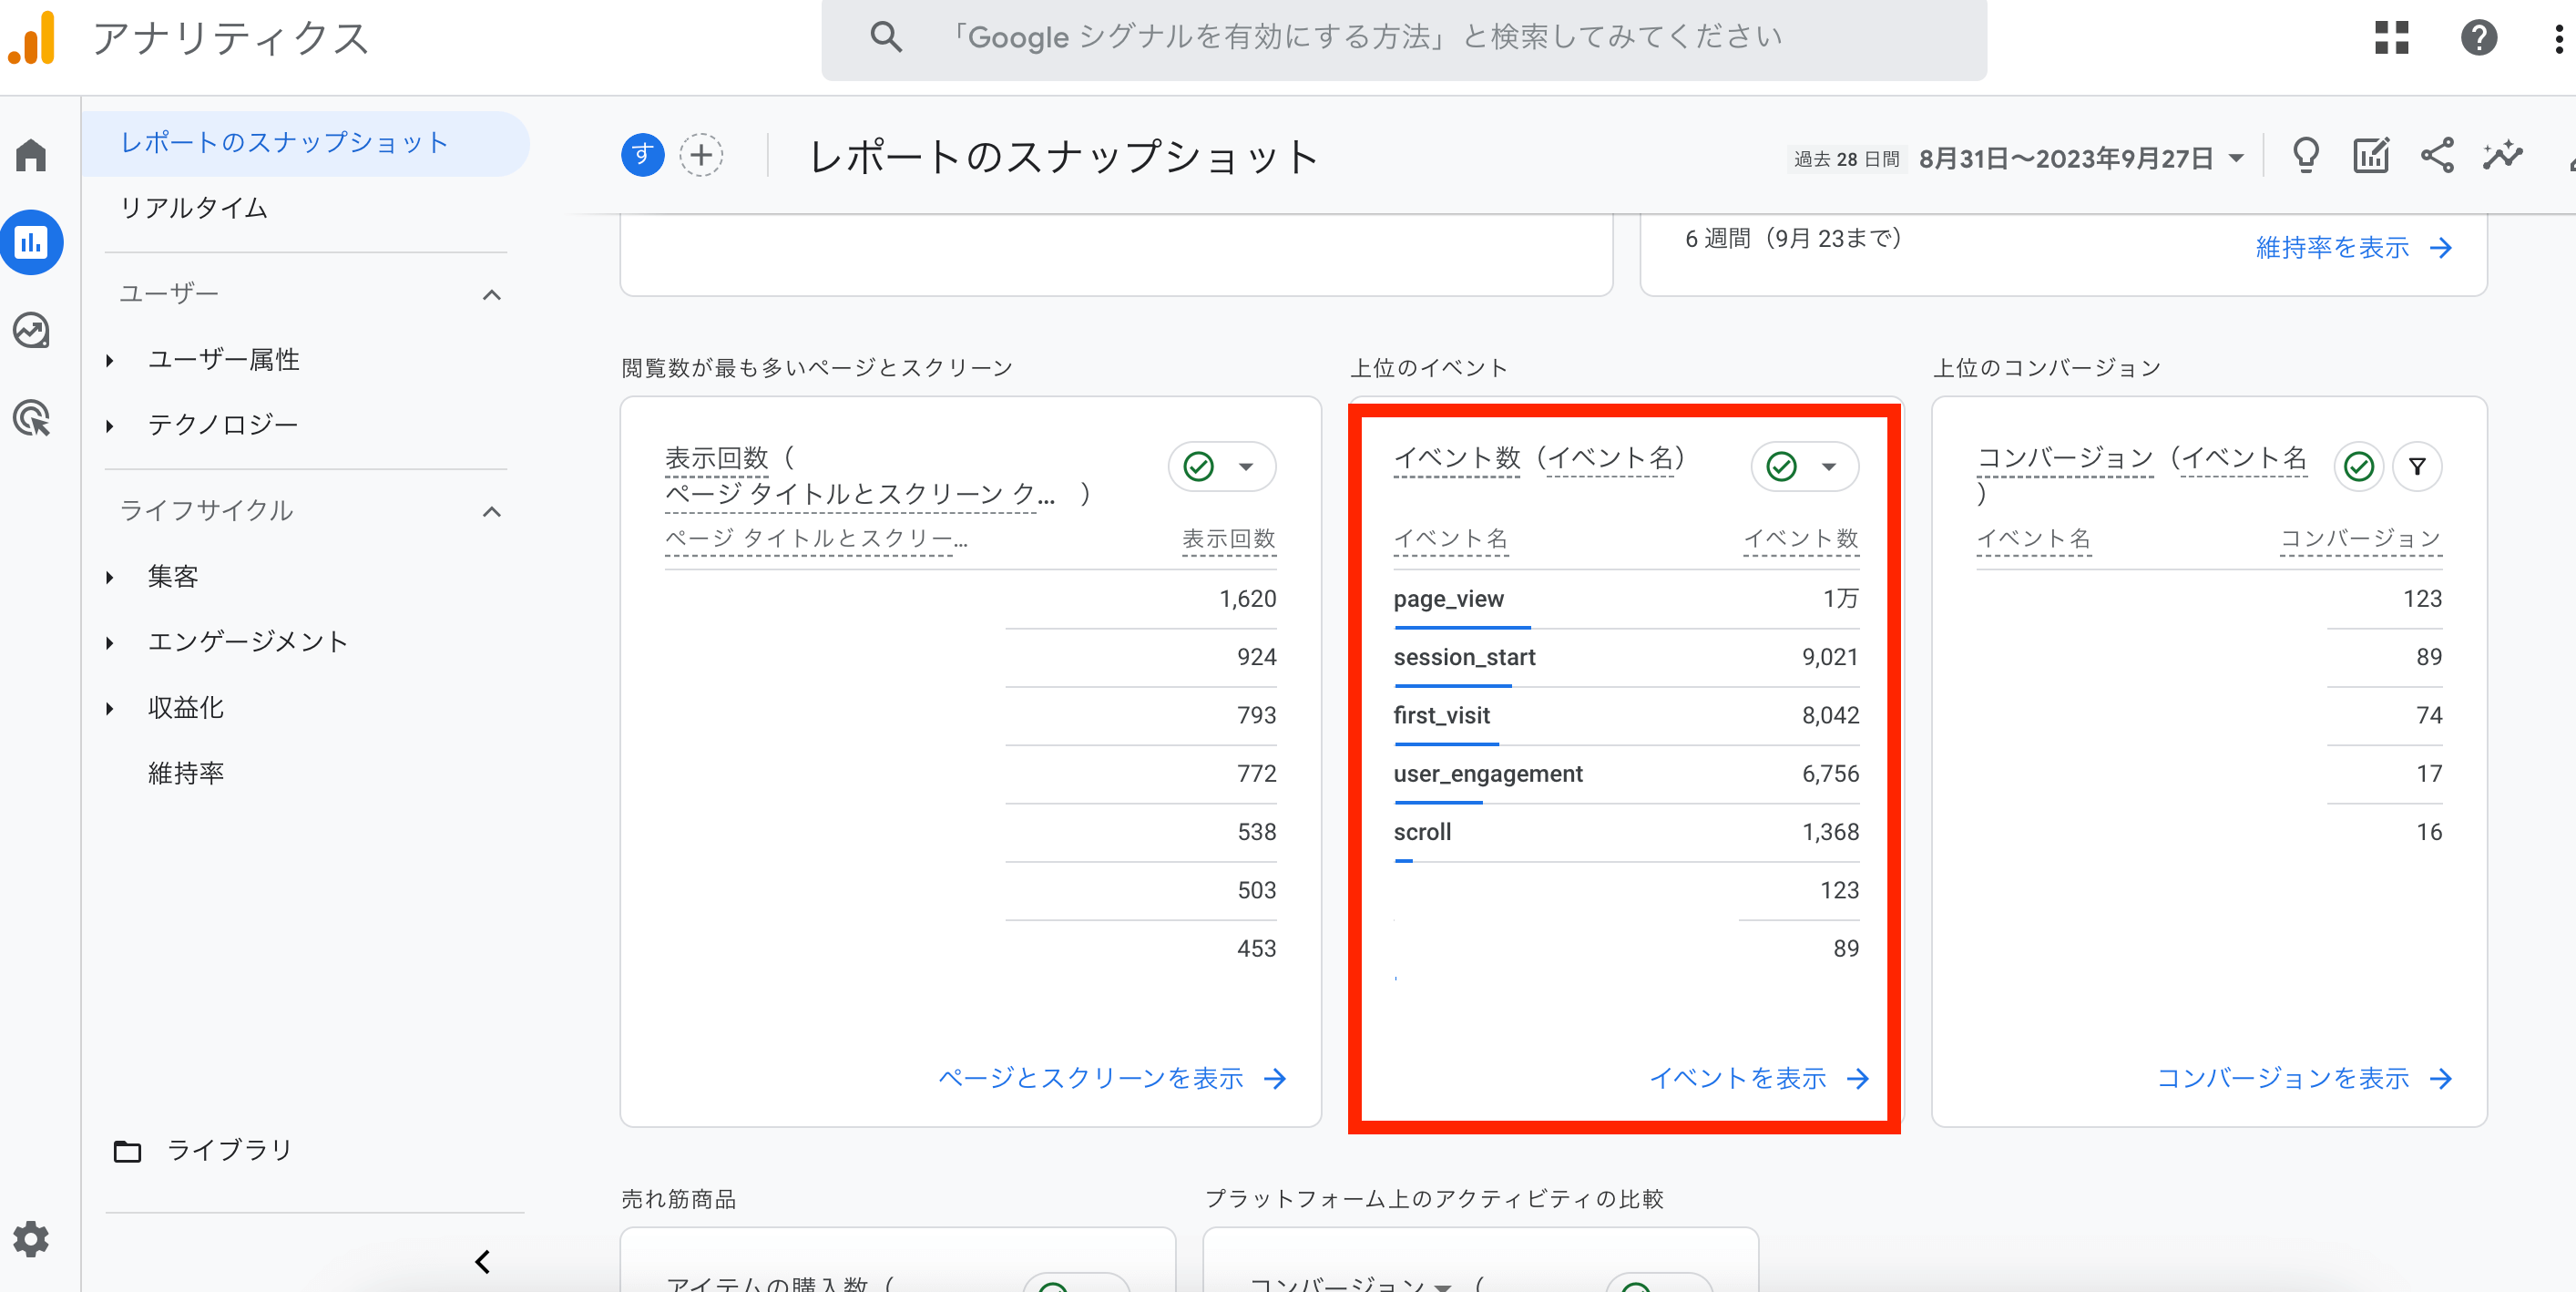Expand テクノロジー tree item
The image size is (2576, 1292).
click(110, 426)
